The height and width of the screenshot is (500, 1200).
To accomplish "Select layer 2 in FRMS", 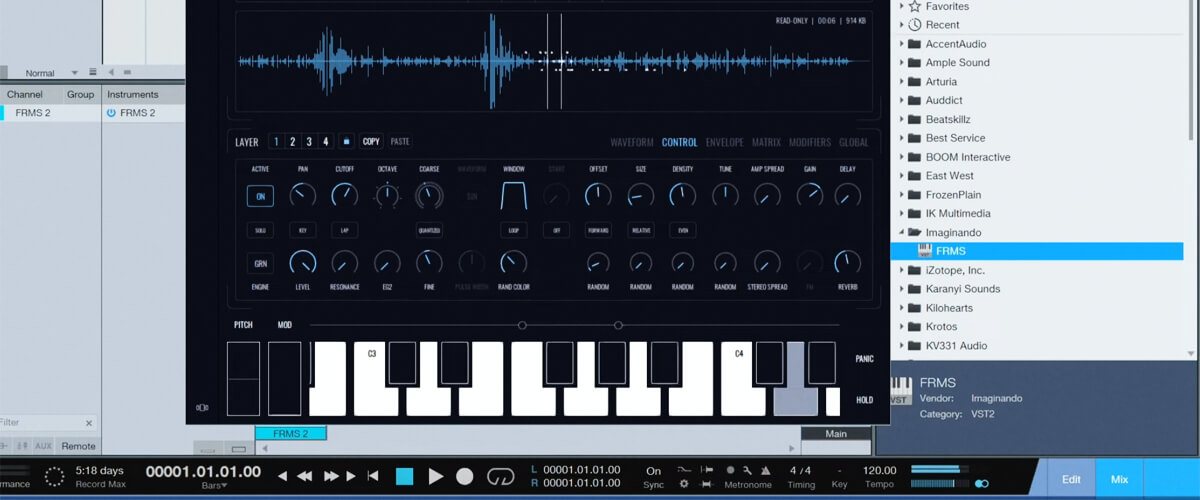I will point(292,141).
